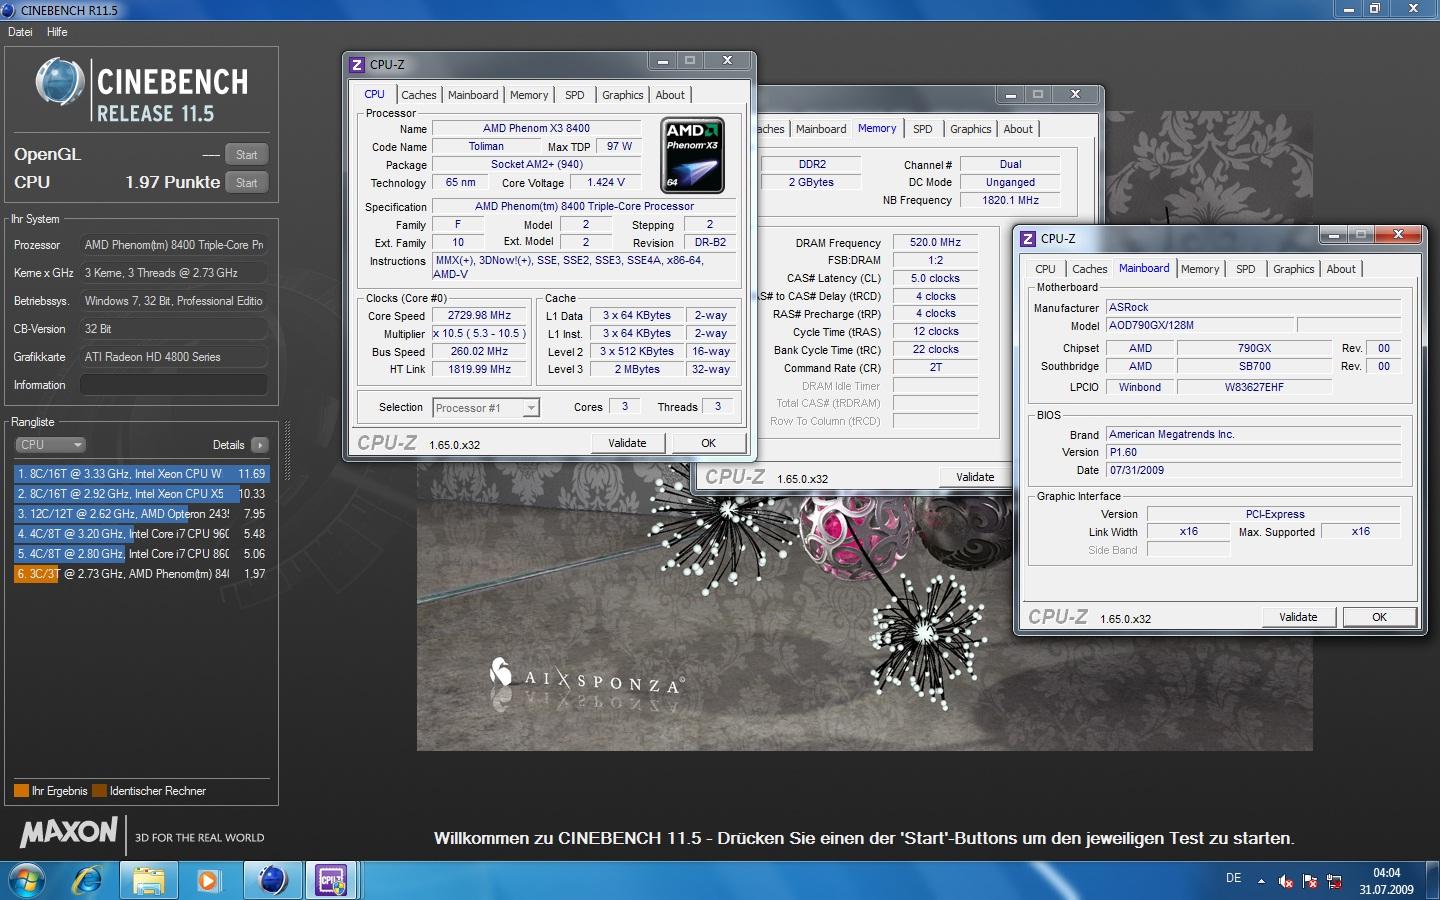Click the AOD790GX/128M model field

pos(1199,325)
